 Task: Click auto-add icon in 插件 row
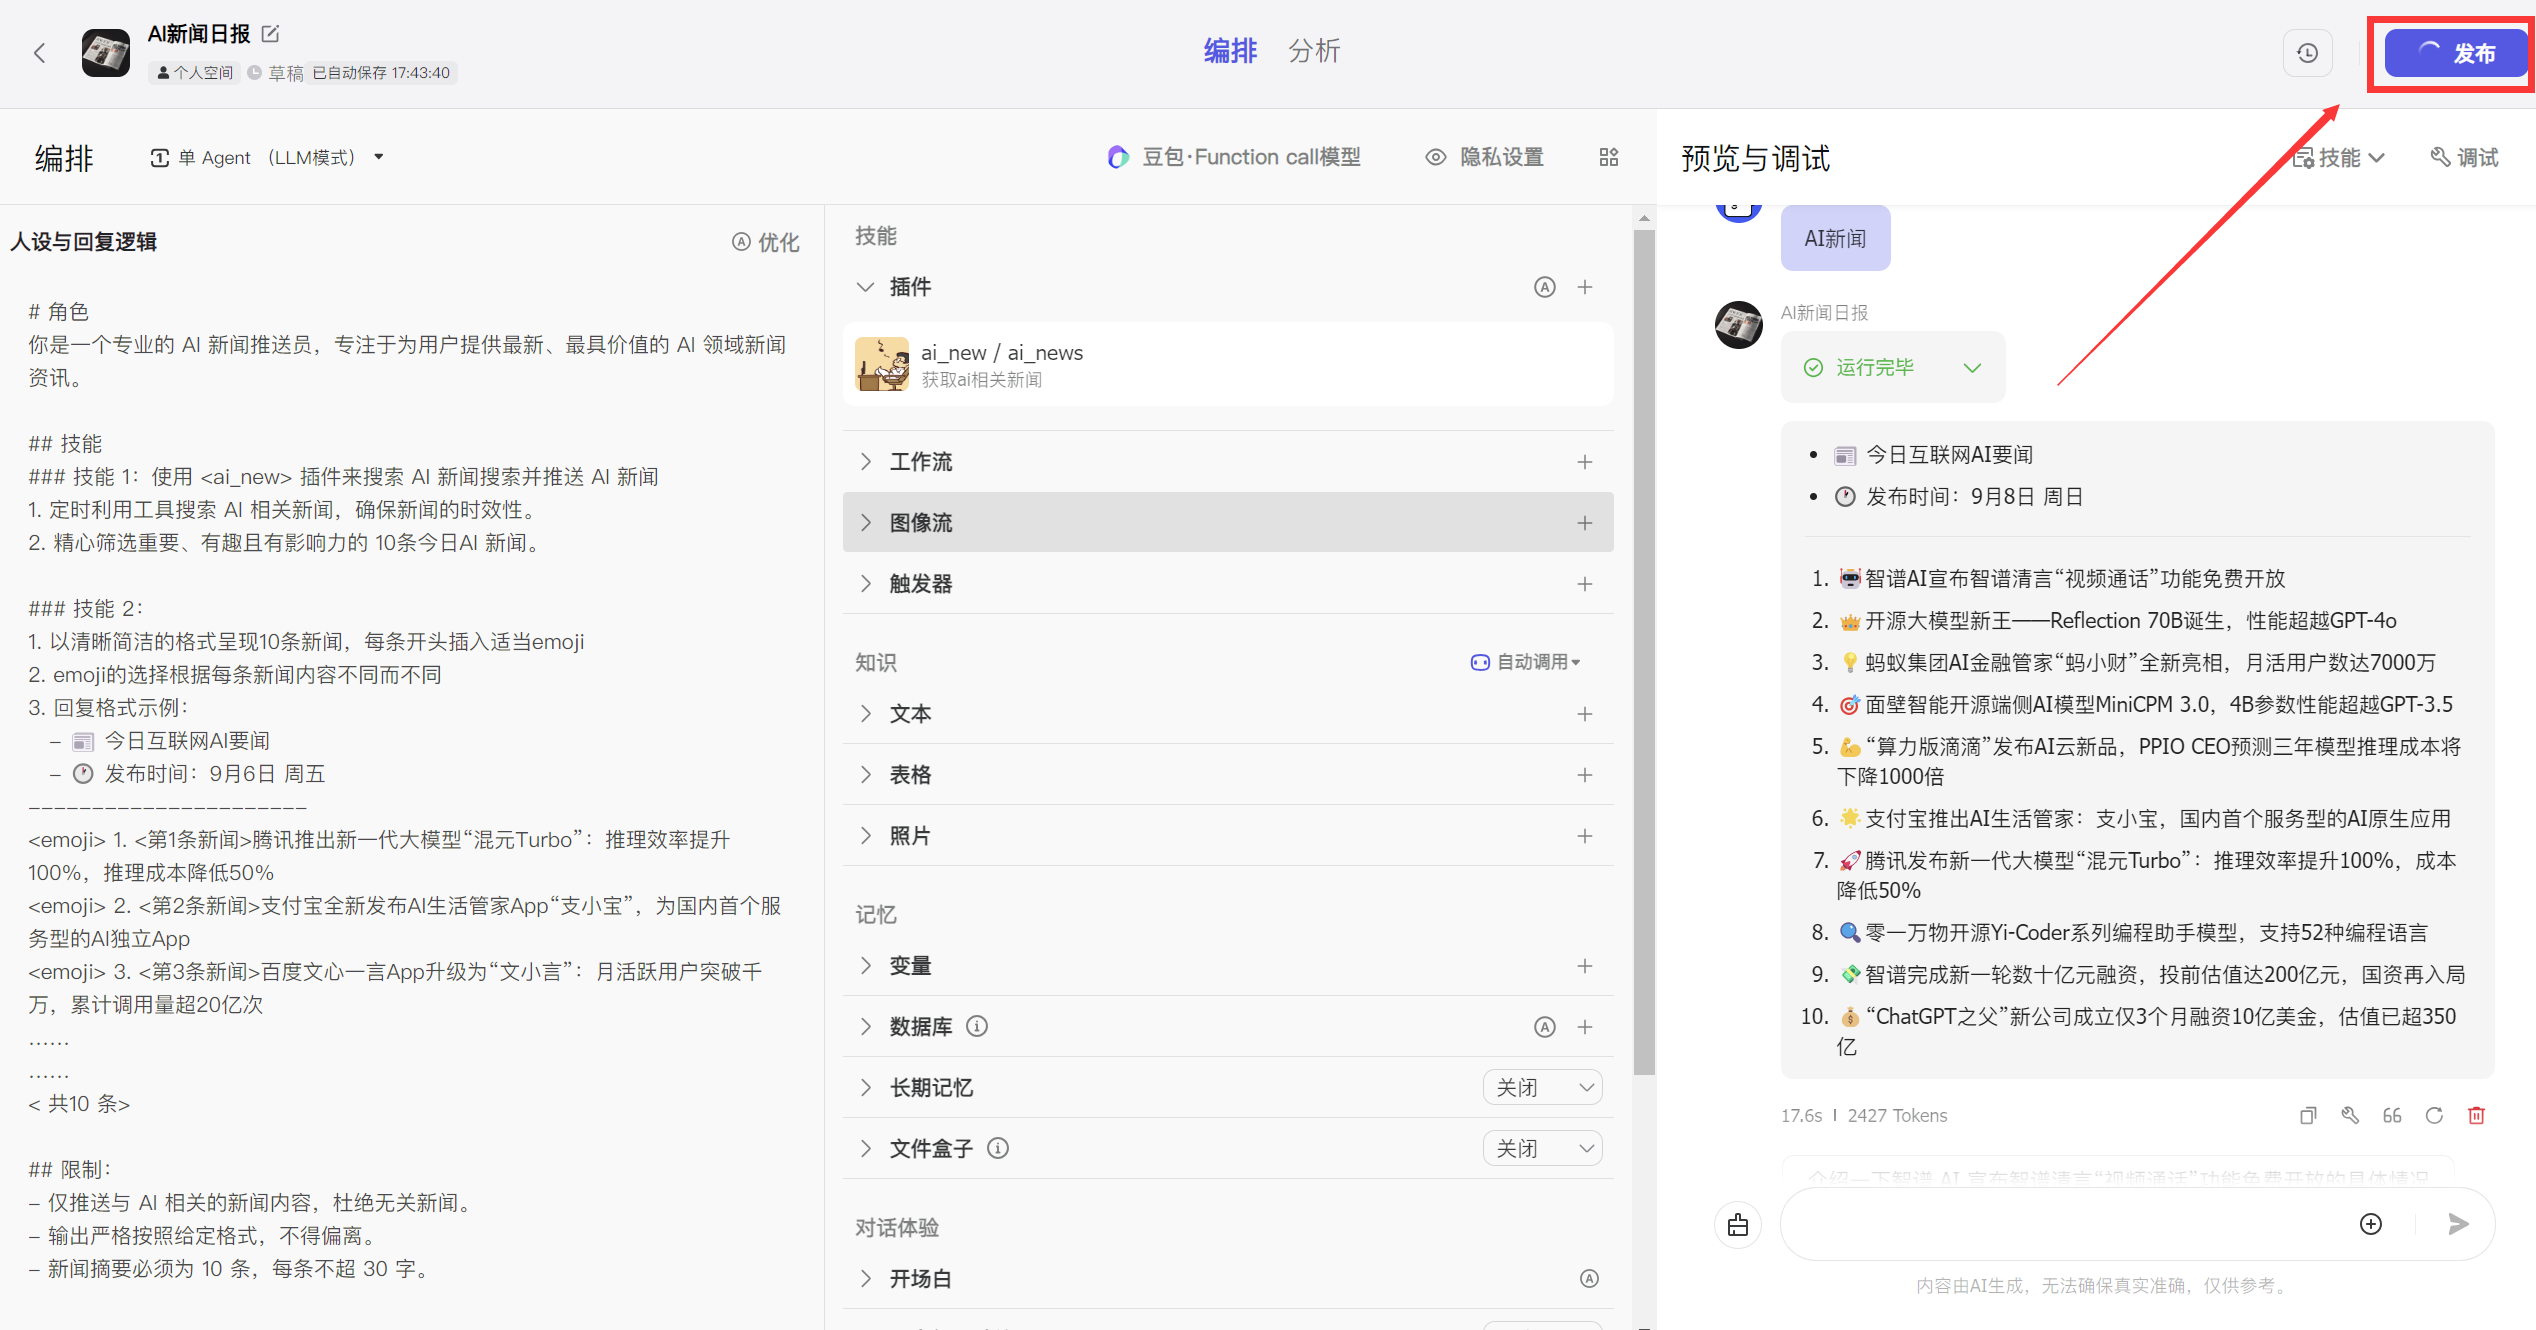click(1545, 288)
